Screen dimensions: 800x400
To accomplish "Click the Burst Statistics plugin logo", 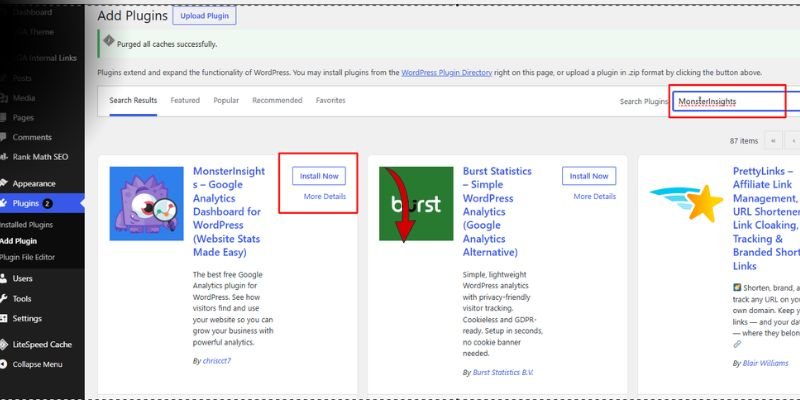I will (416, 204).
